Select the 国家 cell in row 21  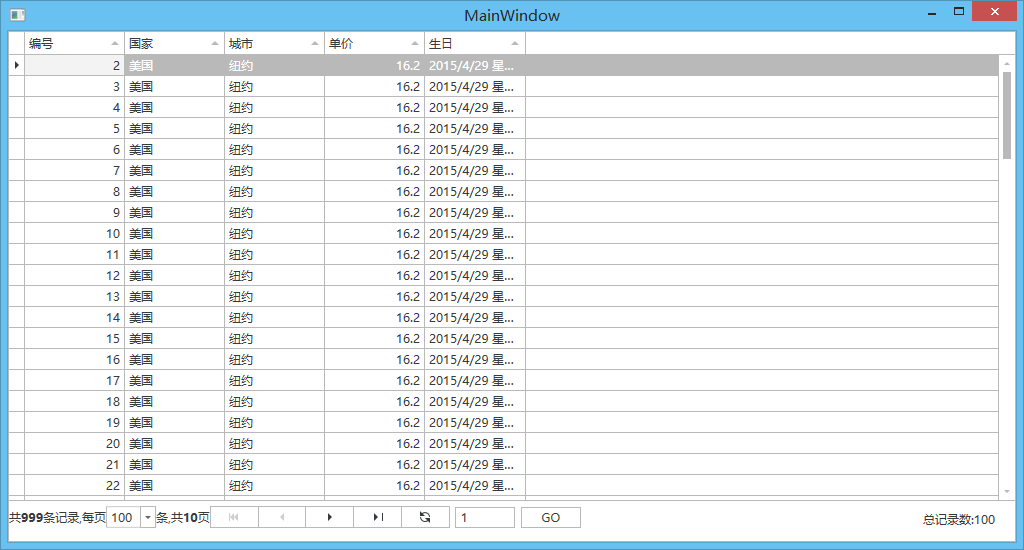click(174, 464)
